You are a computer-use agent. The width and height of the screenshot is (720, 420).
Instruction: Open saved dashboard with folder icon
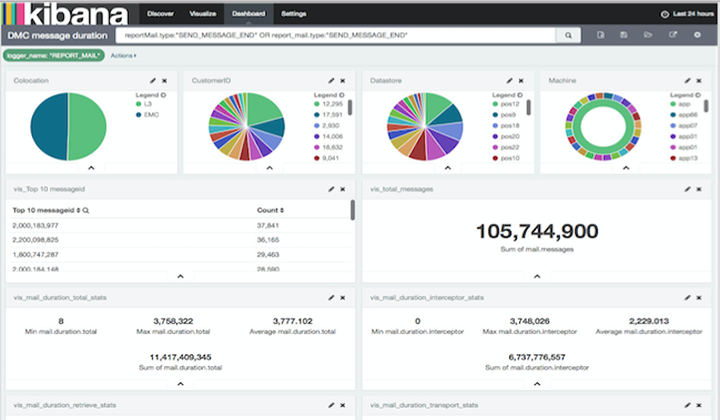[x=647, y=35]
